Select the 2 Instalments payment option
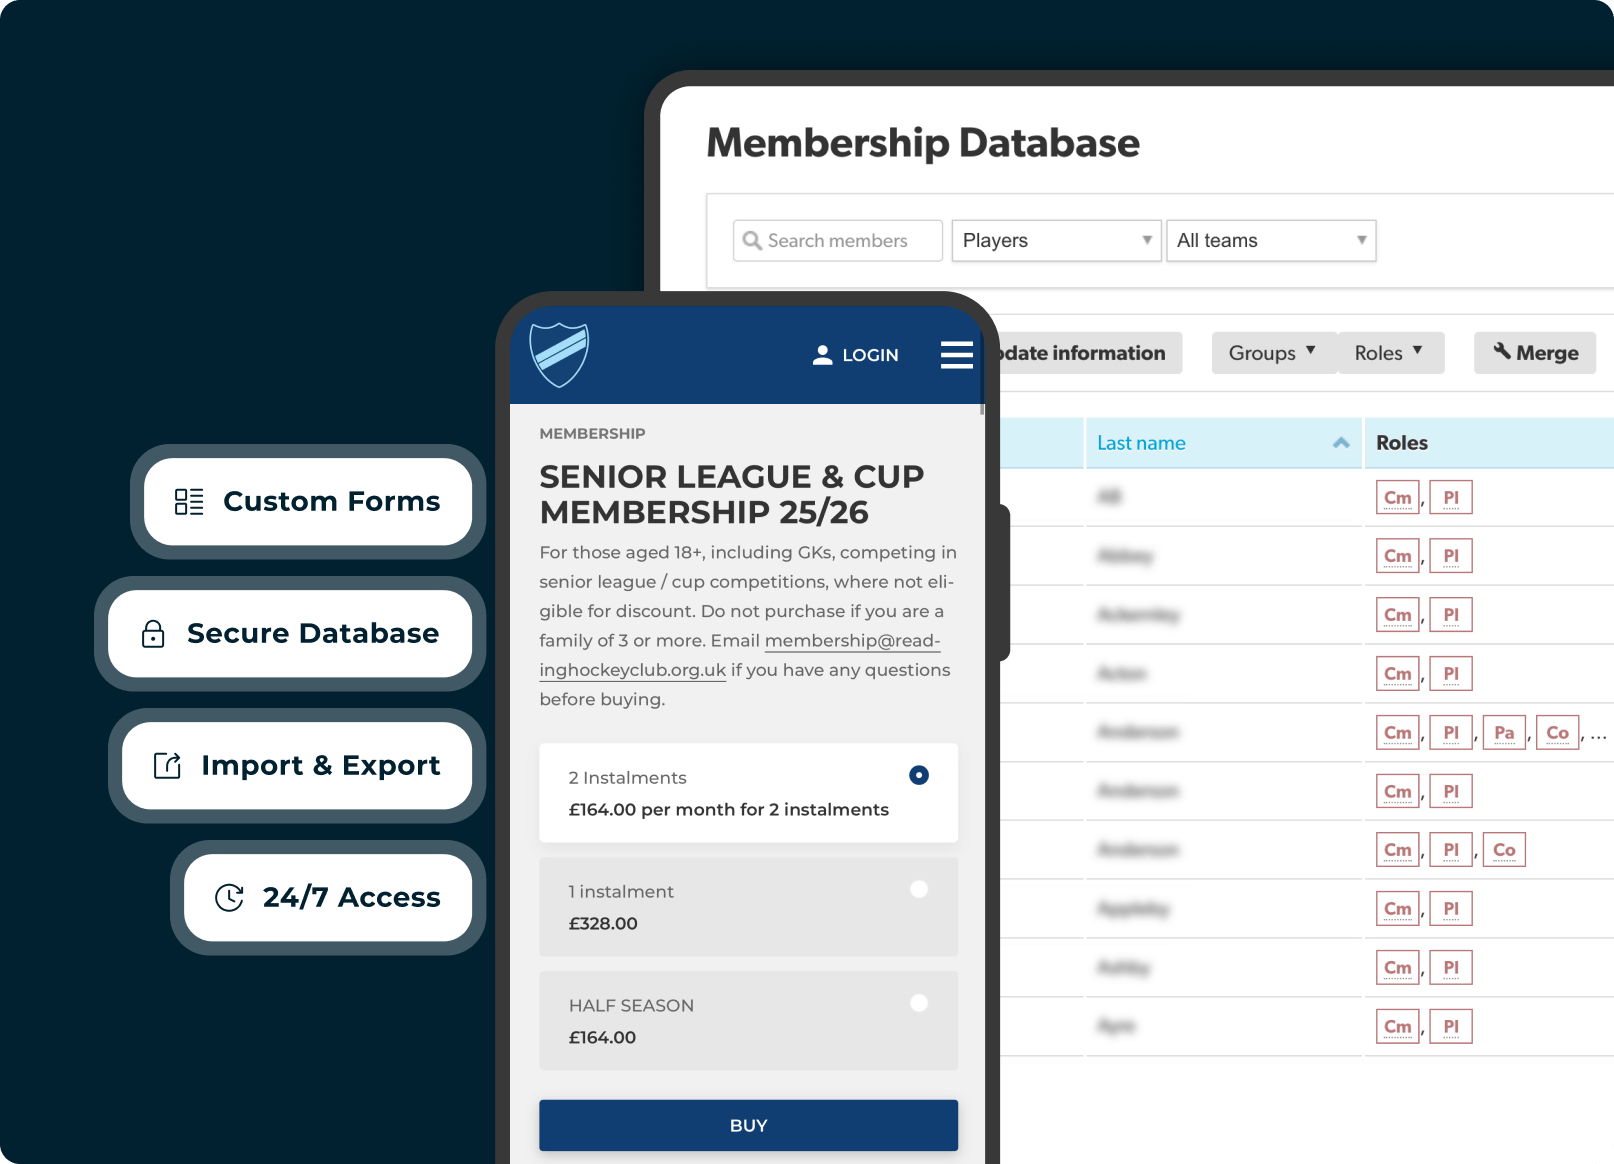The height and width of the screenshot is (1164, 1614). [918, 775]
